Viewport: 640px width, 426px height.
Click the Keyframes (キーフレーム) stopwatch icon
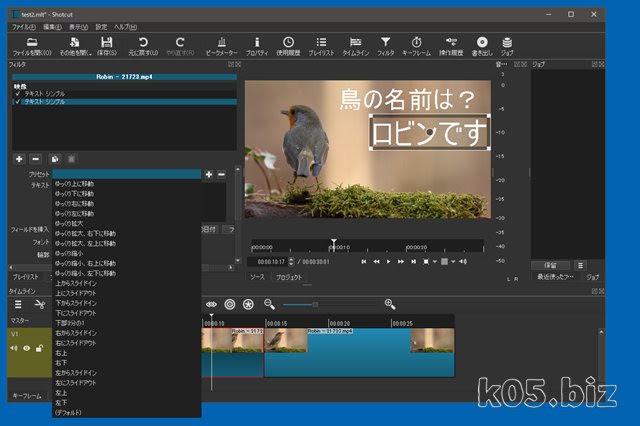coord(416,46)
